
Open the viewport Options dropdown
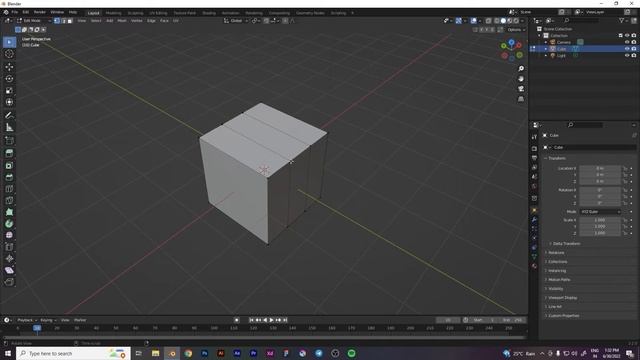[516, 30]
